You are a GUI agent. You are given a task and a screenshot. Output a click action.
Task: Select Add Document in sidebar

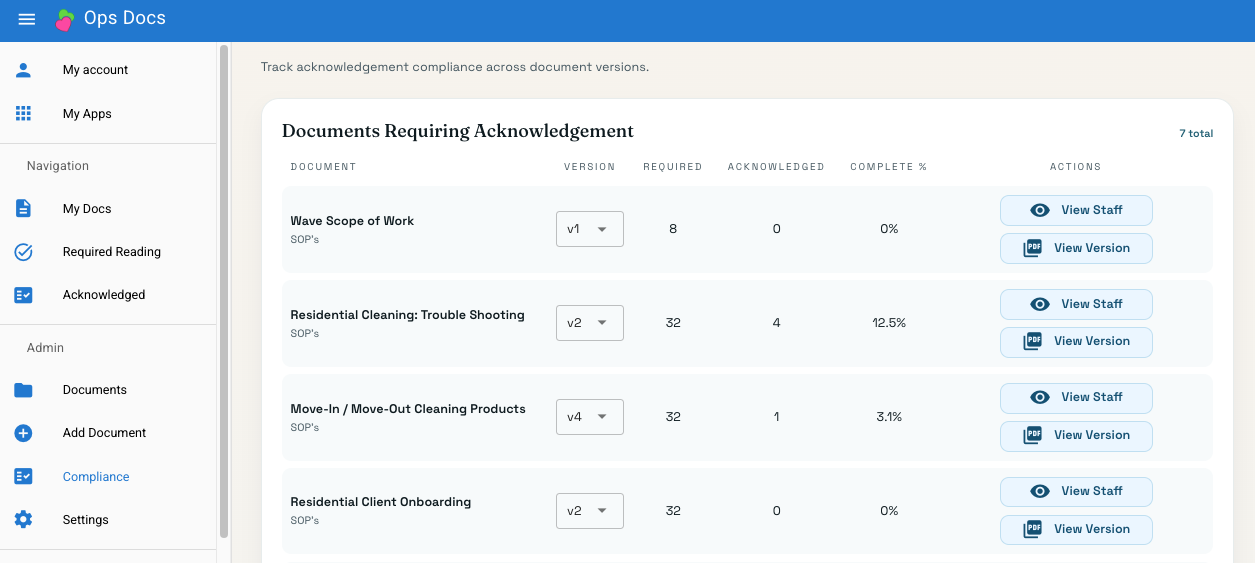[108, 433]
